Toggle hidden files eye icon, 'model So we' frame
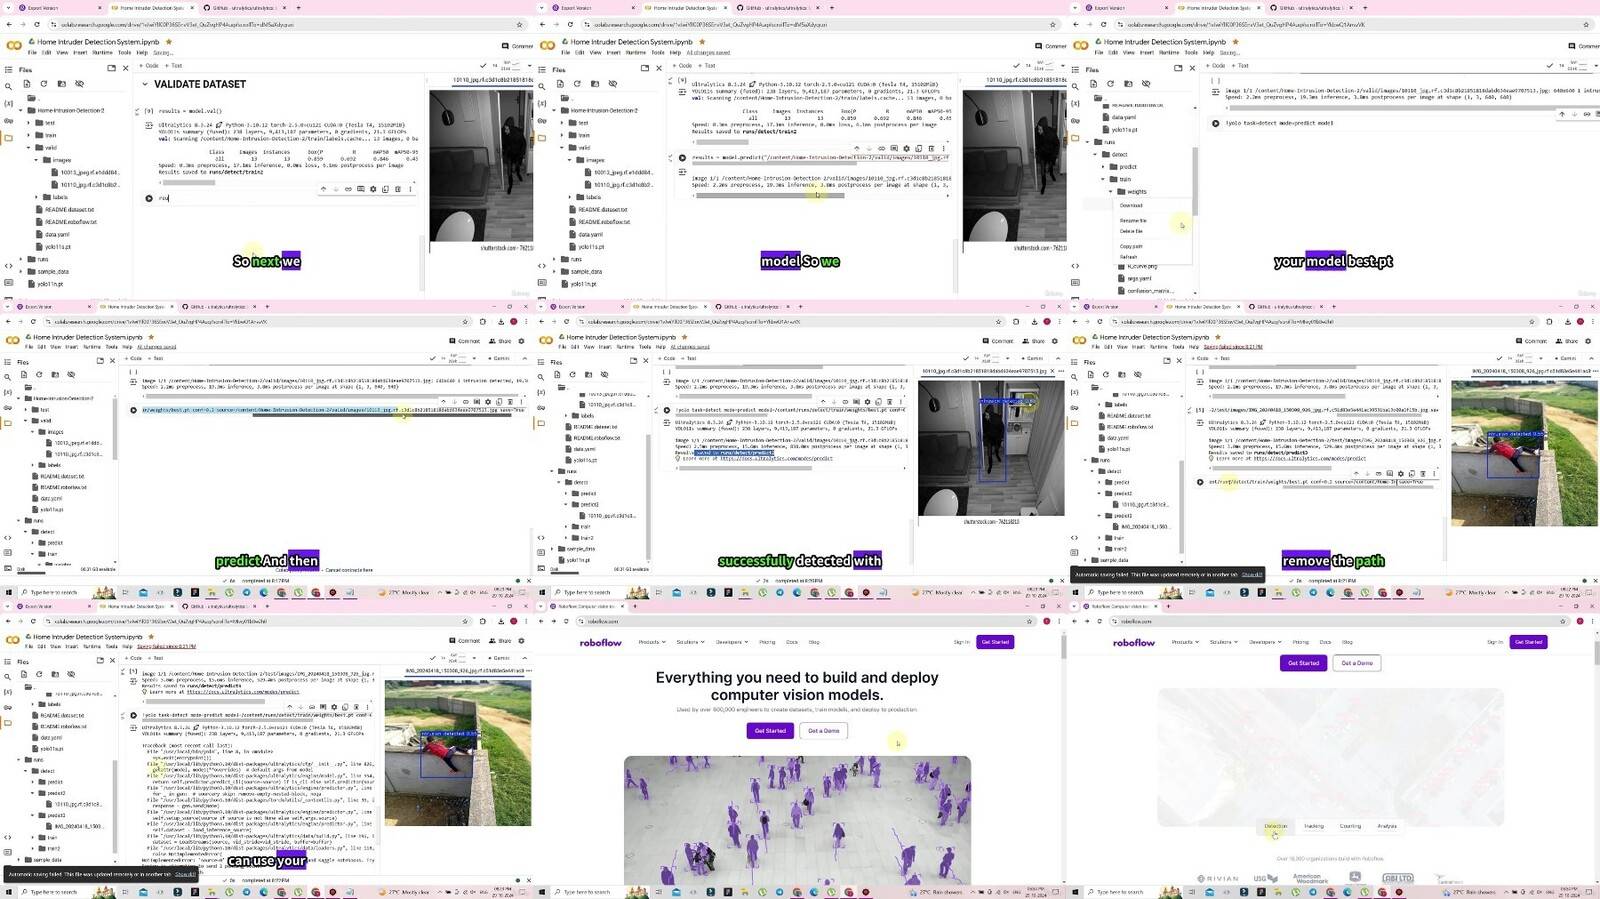The height and width of the screenshot is (899, 1600). (613, 84)
